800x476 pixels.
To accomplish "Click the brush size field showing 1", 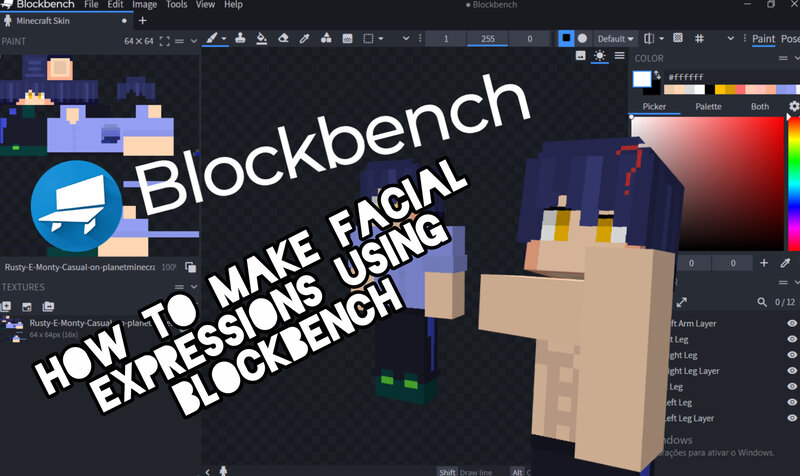I will (x=445, y=39).
